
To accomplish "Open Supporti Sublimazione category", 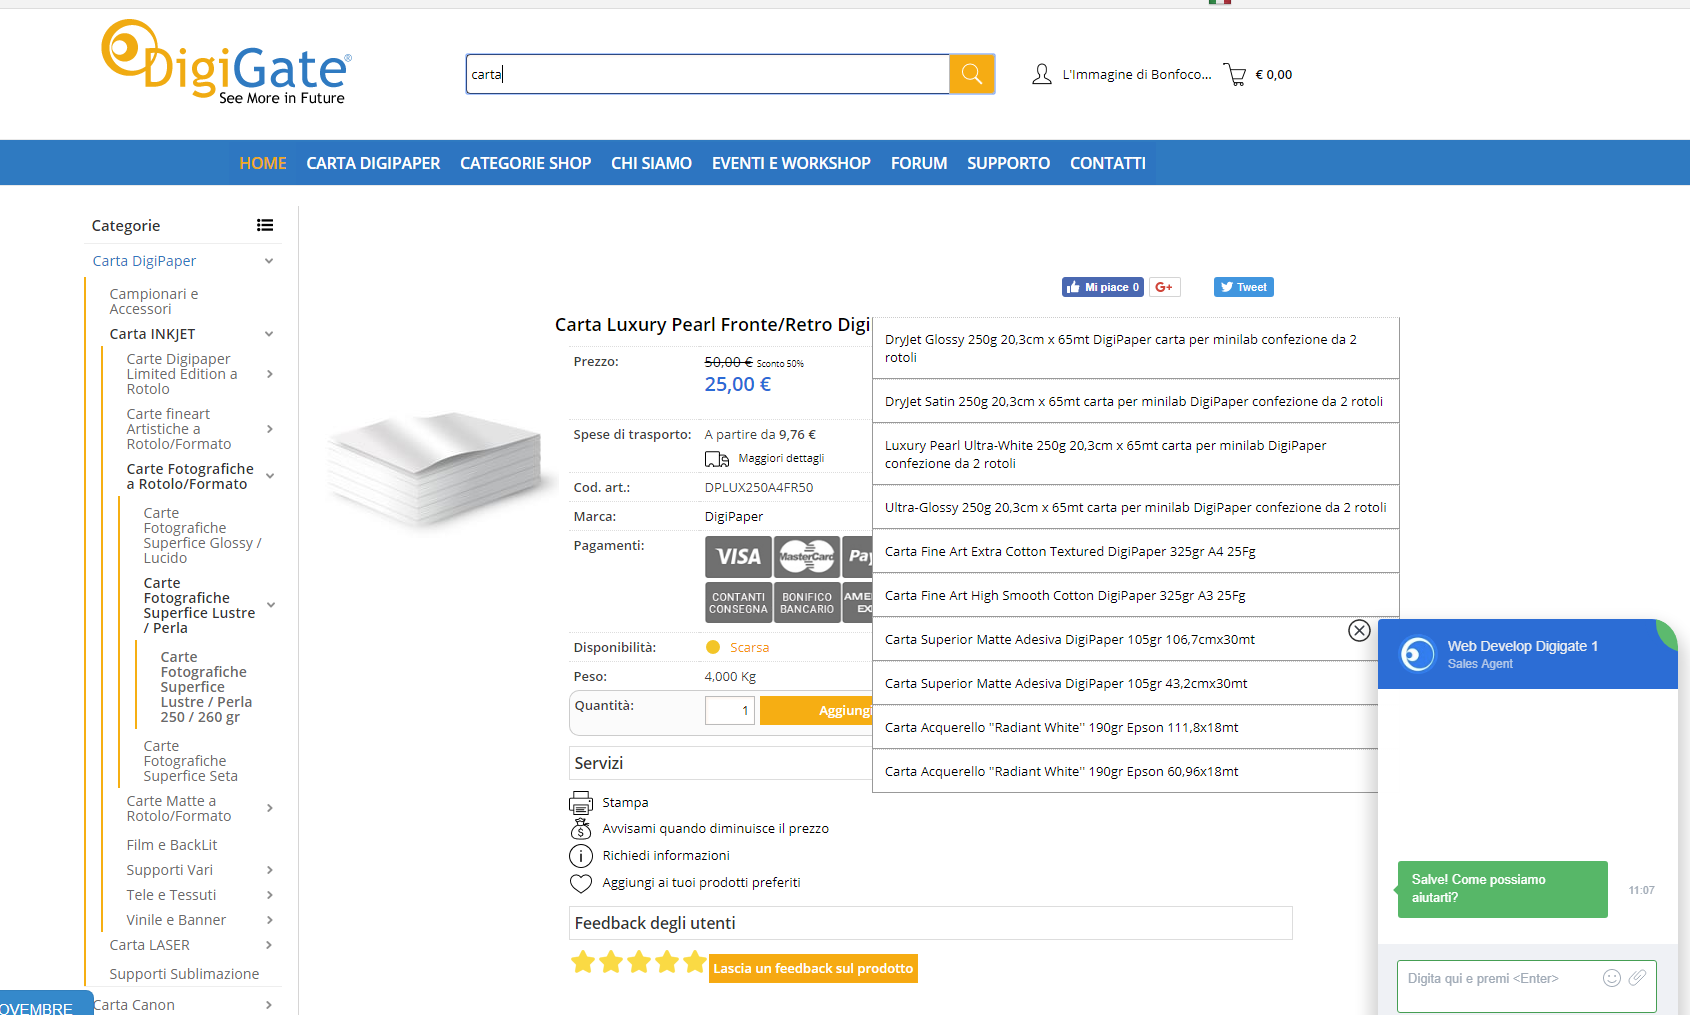I will (x=184, y=974).
